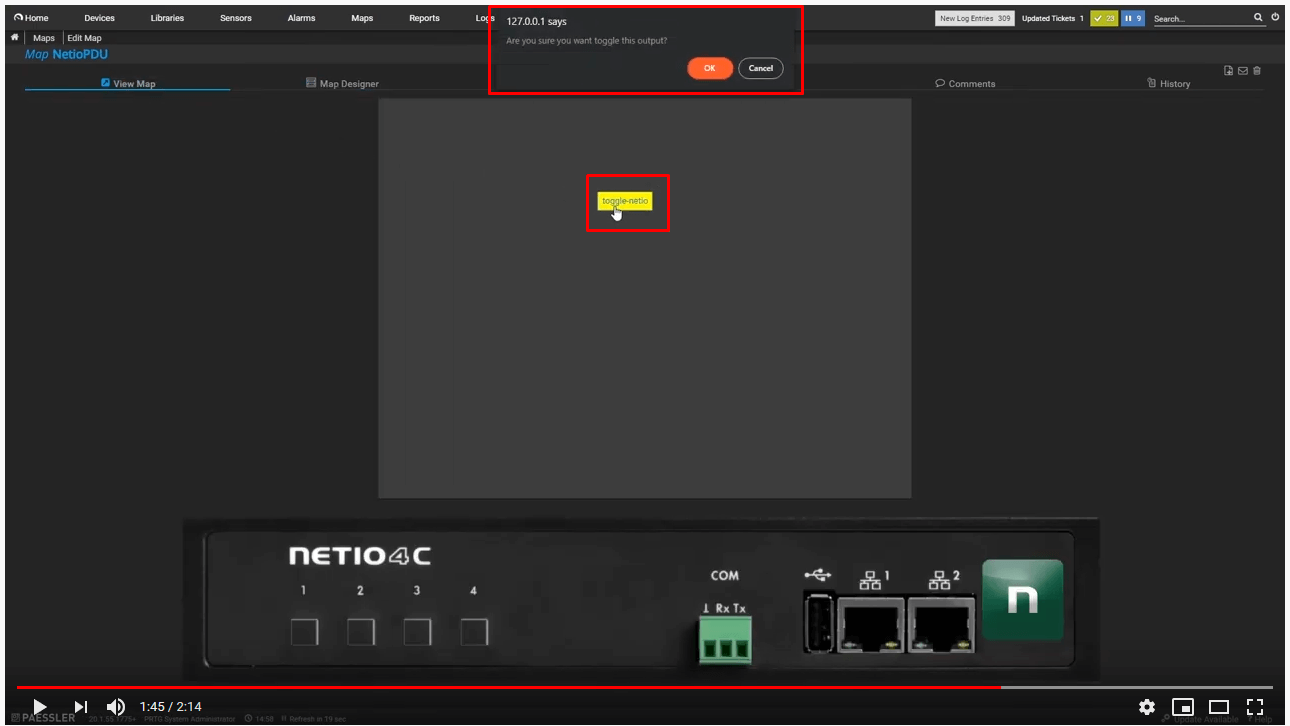
Task: Click the Edit Map breadcrumb link
Action: tap(85, 38)
